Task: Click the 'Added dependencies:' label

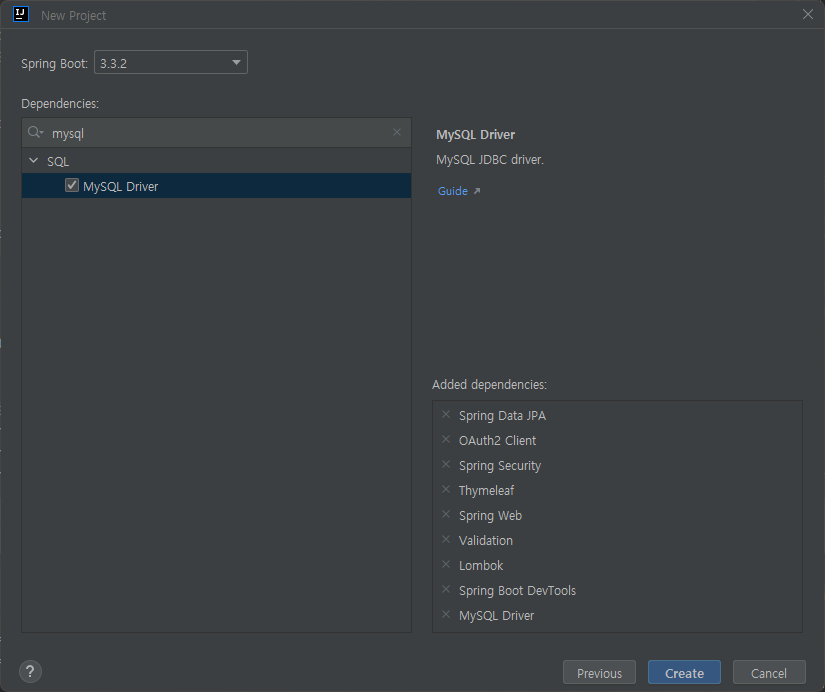Action: click(489, 385)
